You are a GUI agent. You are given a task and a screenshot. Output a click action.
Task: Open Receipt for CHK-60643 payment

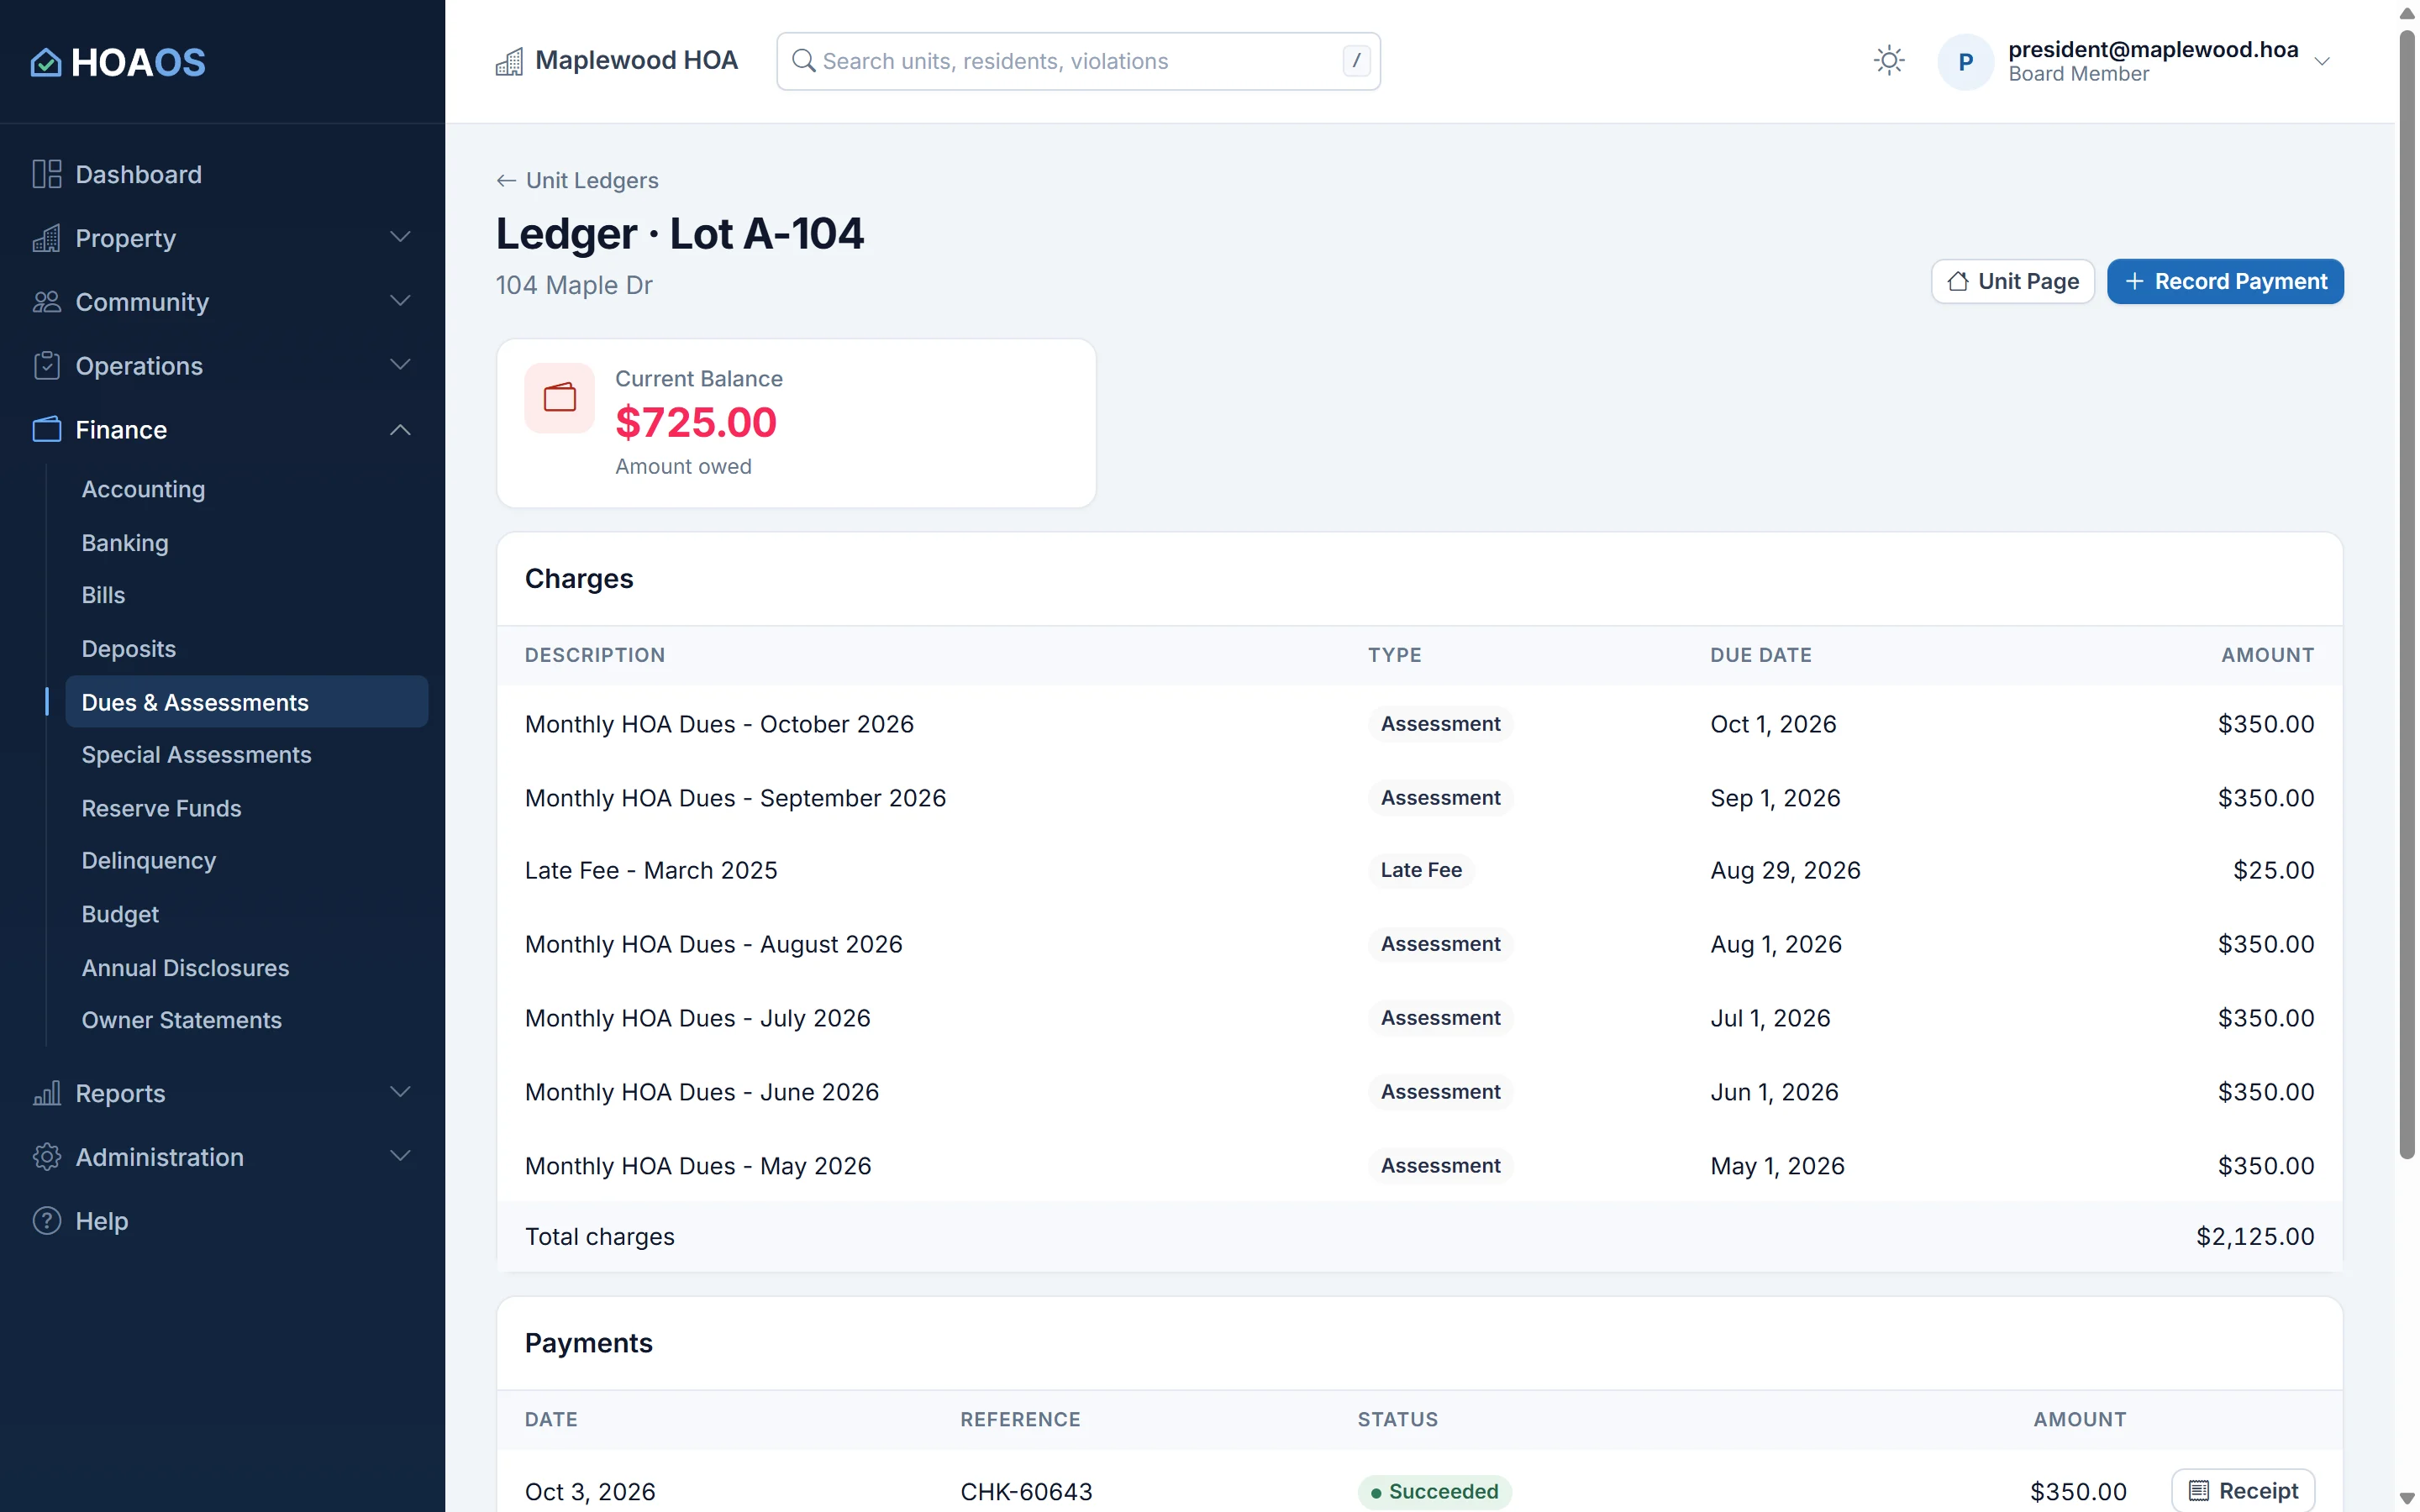tap(2242, 1491)
